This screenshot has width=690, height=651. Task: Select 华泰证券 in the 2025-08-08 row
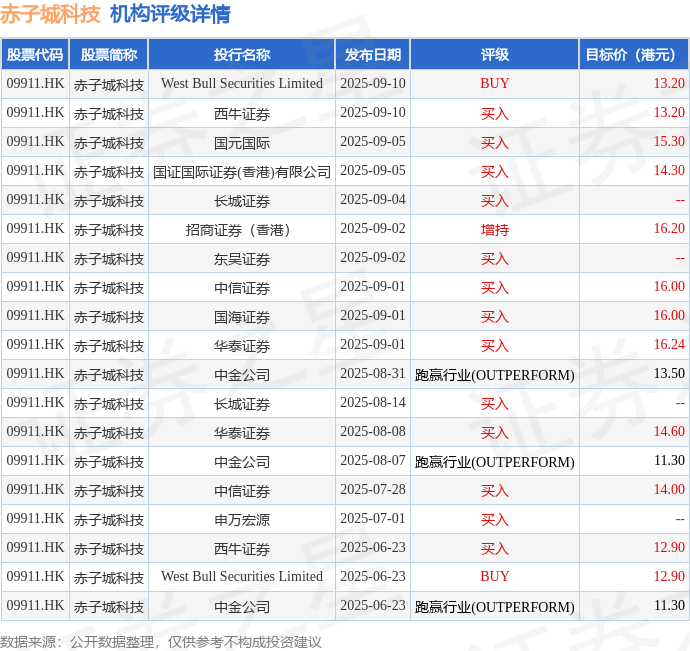click(x=242, y=433)
